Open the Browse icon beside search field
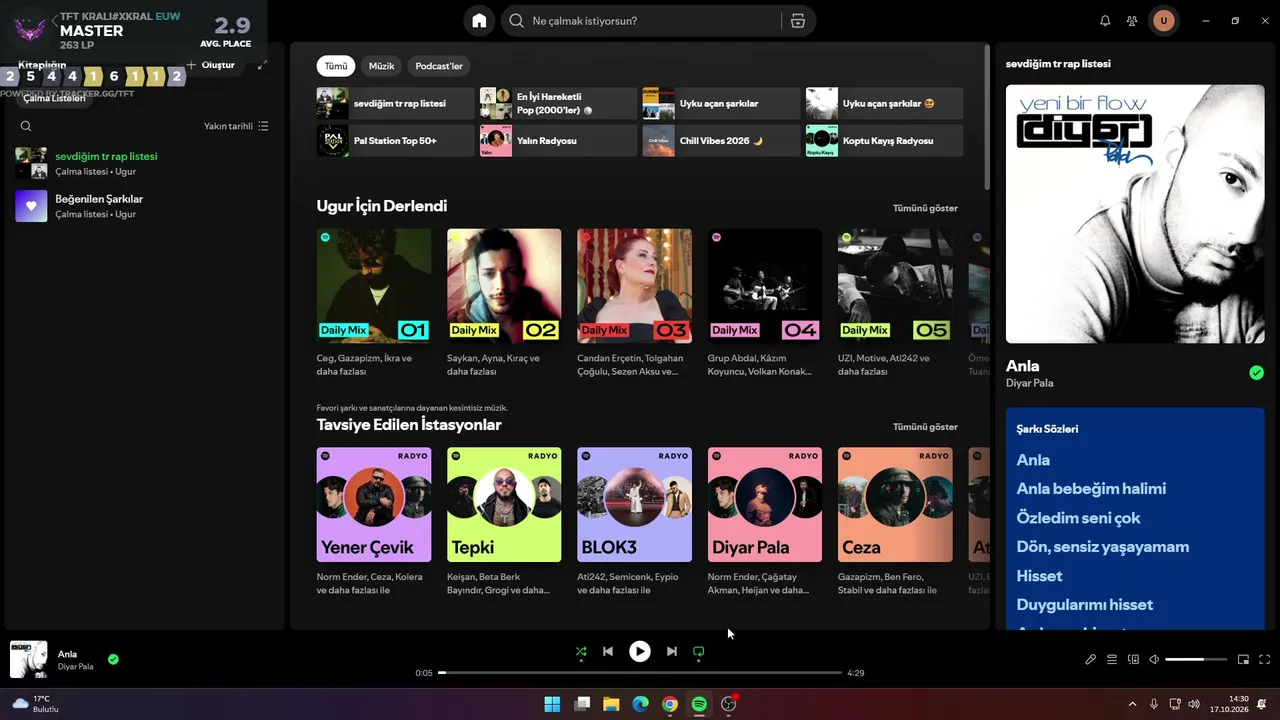 pos(797,21)
